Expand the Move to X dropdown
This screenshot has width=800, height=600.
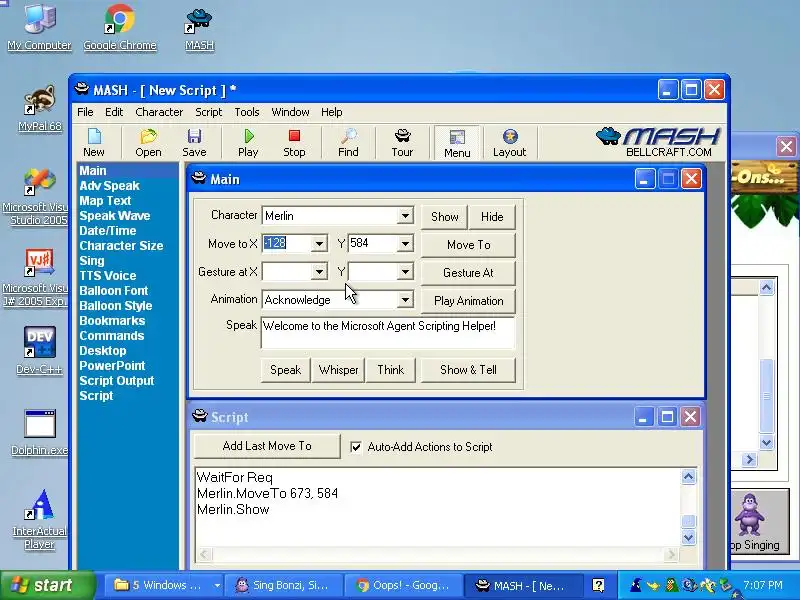tap(319, 244)
